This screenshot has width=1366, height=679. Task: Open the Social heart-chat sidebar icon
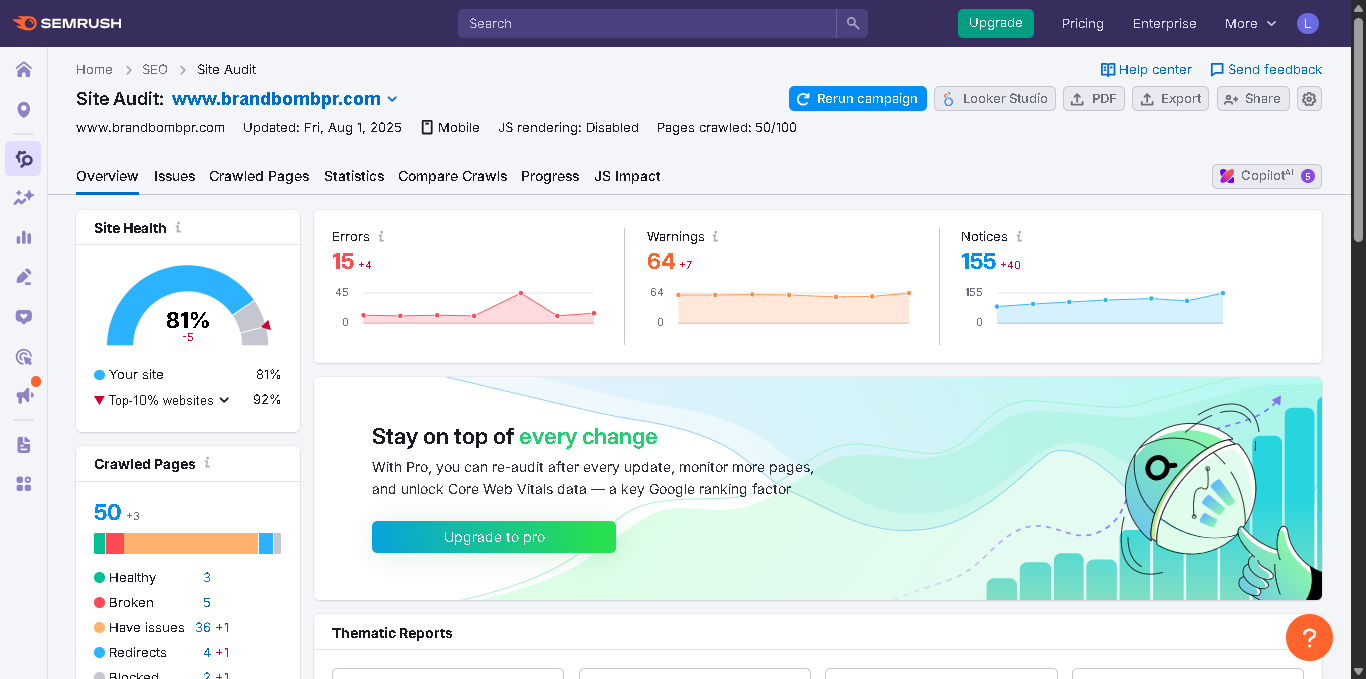pos(24,317)
